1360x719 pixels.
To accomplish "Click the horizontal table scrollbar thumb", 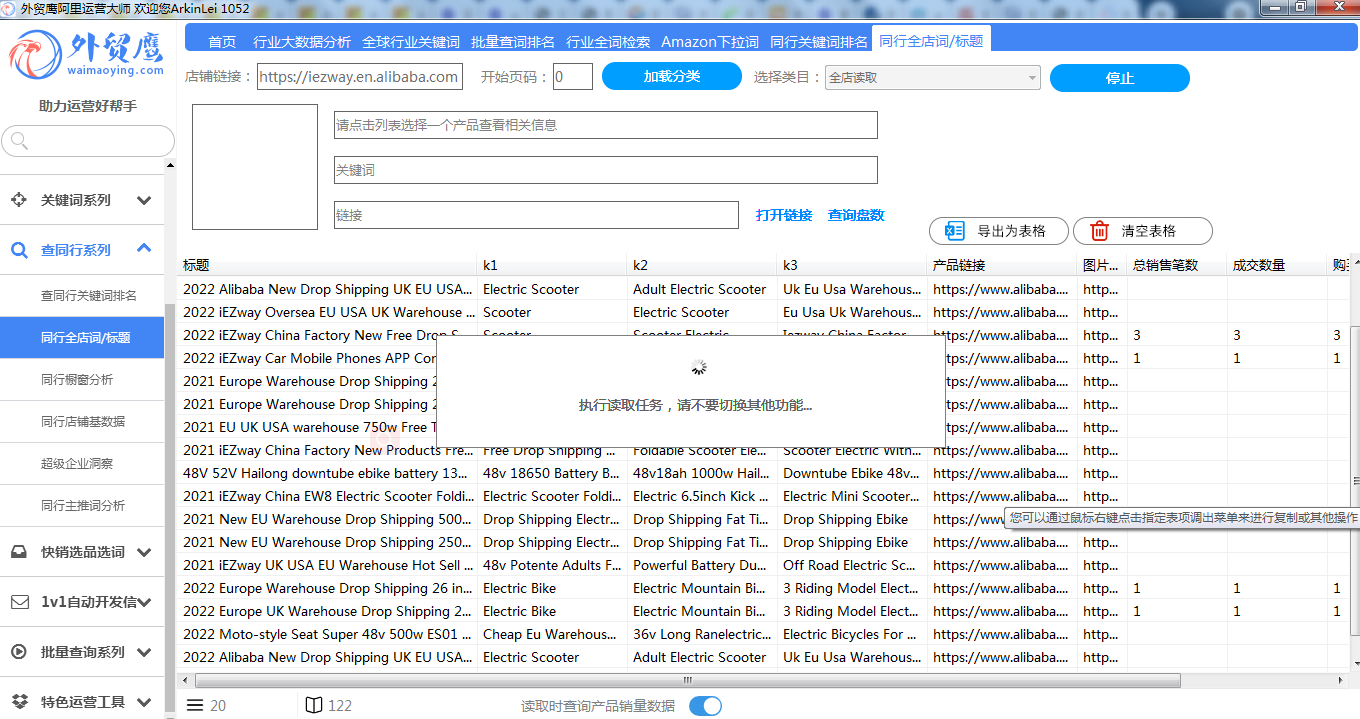I will (x=687, y=680).
